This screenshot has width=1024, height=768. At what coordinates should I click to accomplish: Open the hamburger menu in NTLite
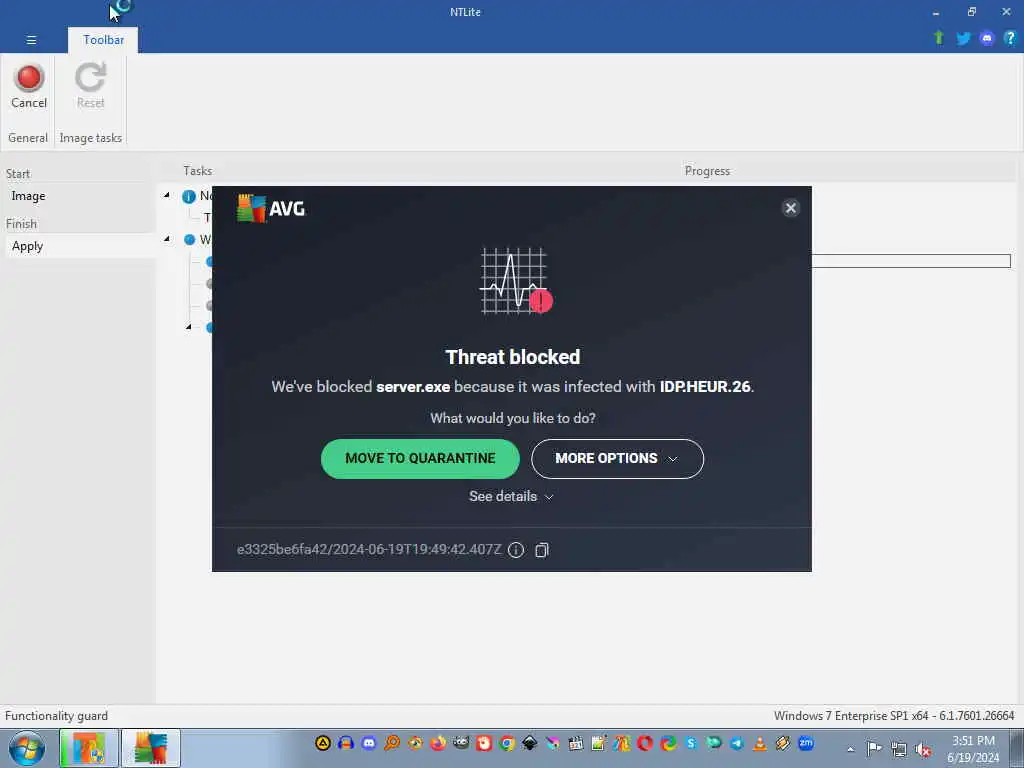[x=31, y=40]
